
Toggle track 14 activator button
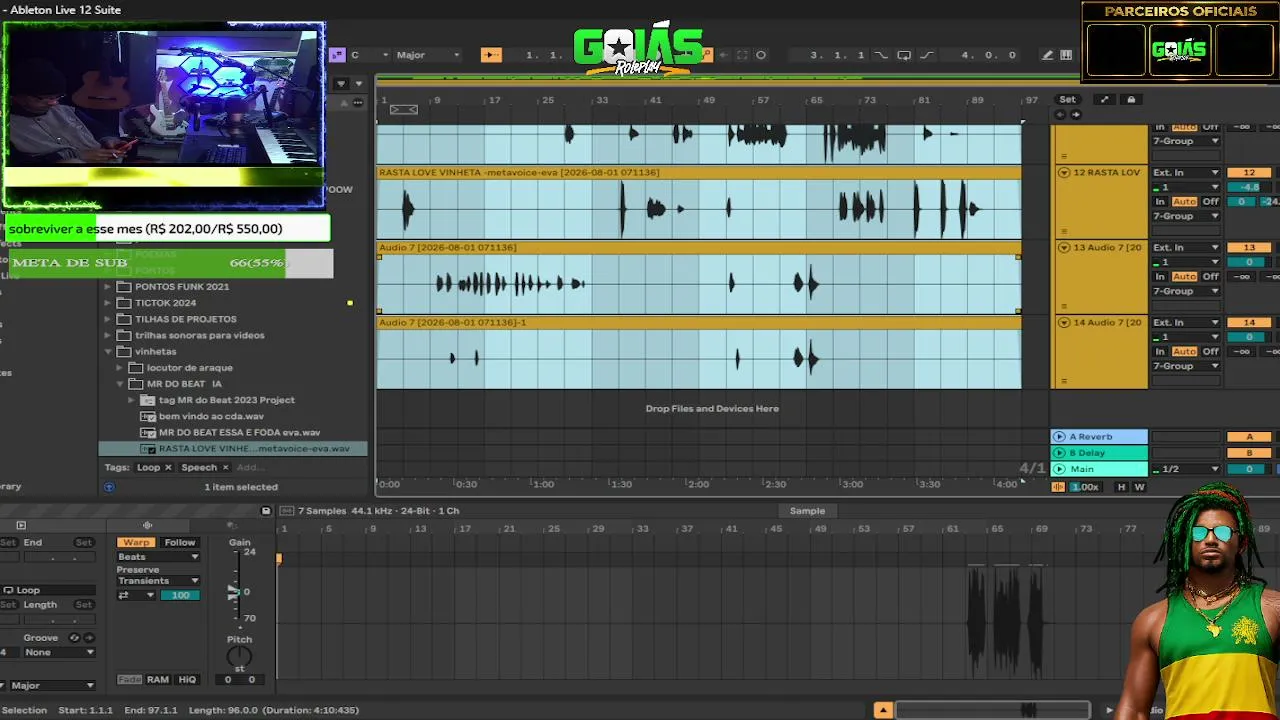(x=1249, y=323)
